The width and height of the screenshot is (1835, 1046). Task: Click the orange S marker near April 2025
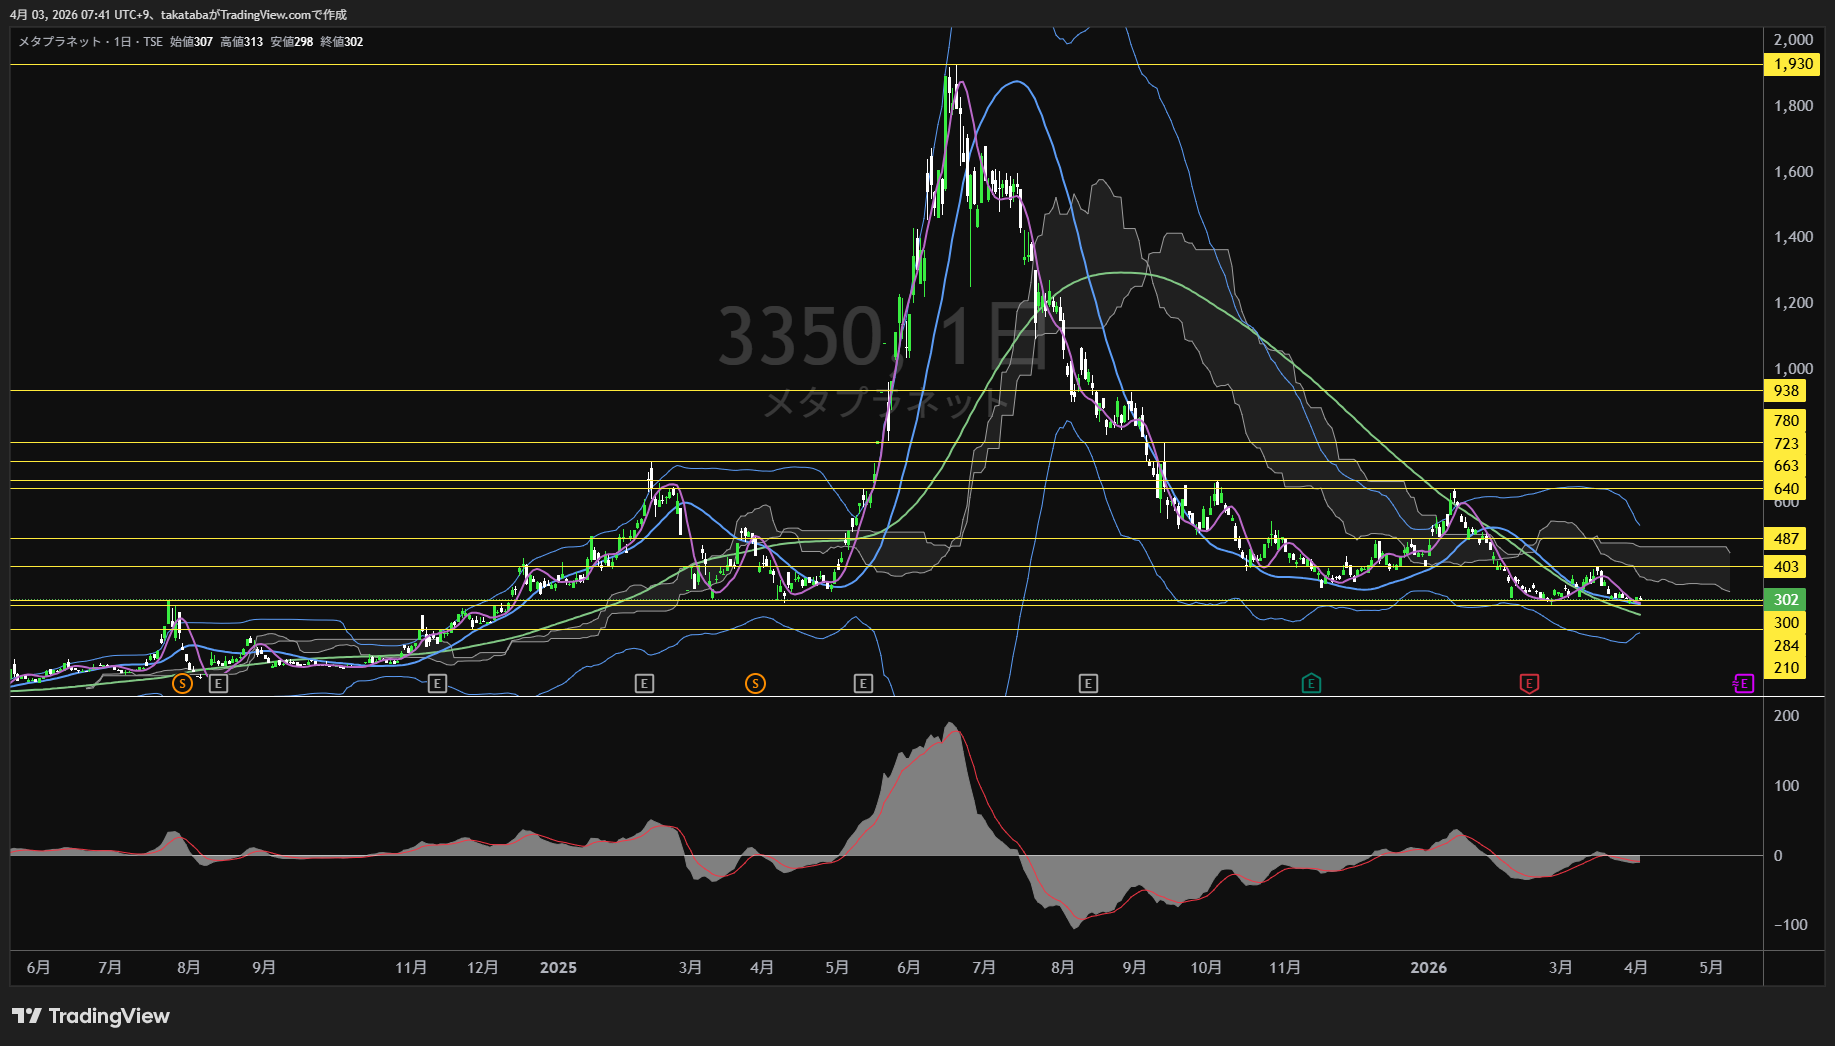(x=756, y=684)
